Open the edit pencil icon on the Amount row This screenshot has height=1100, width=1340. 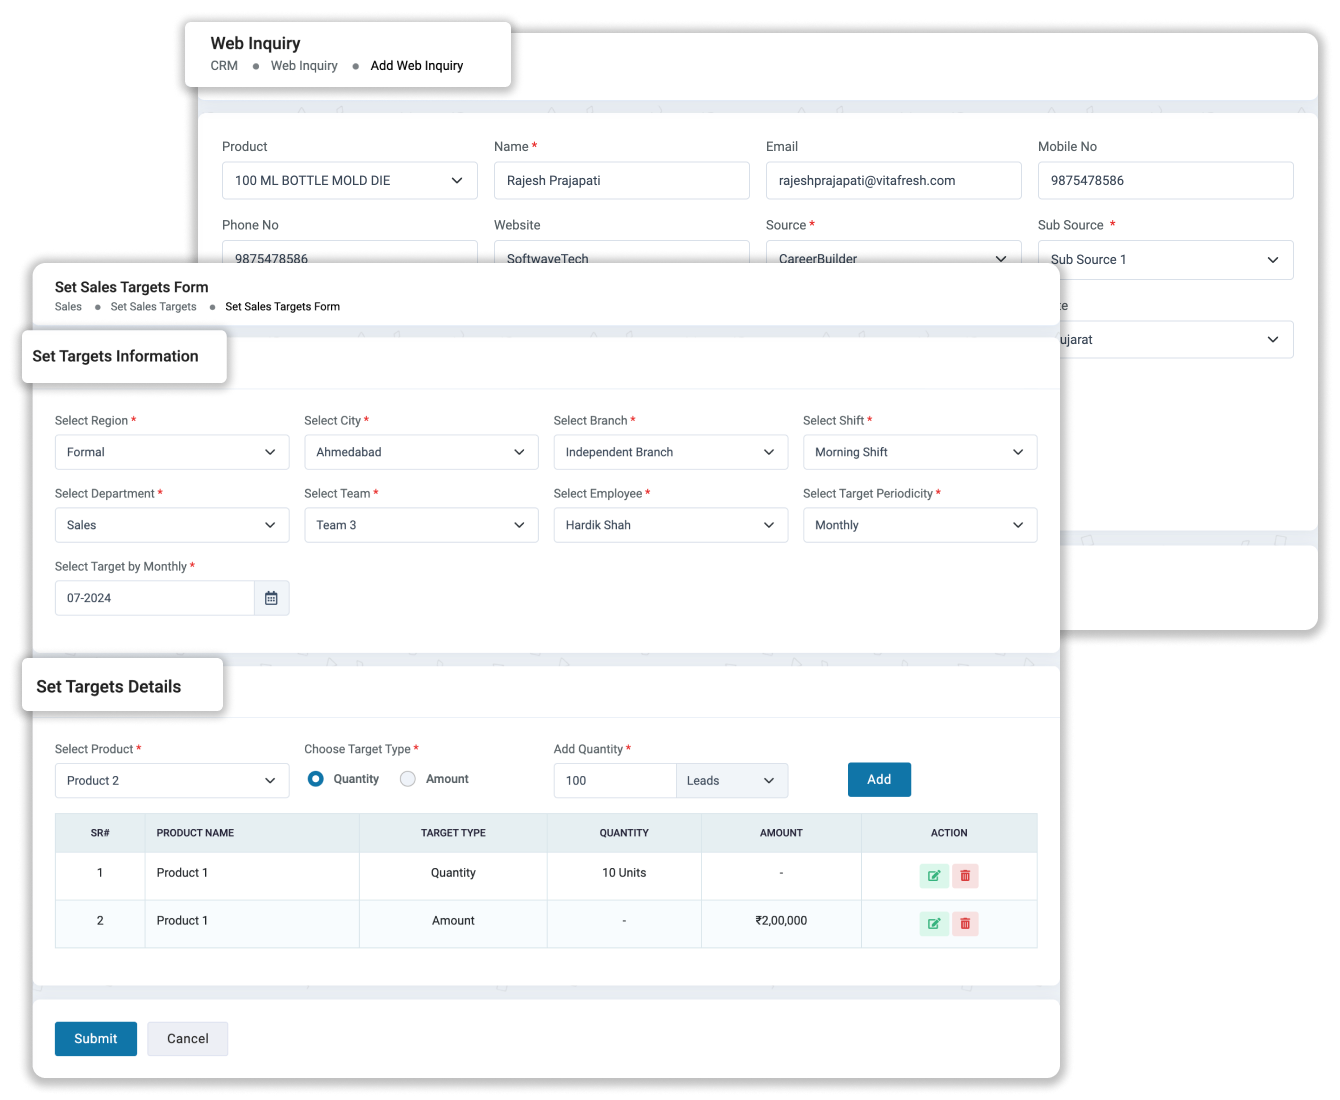tap(933, 923)
